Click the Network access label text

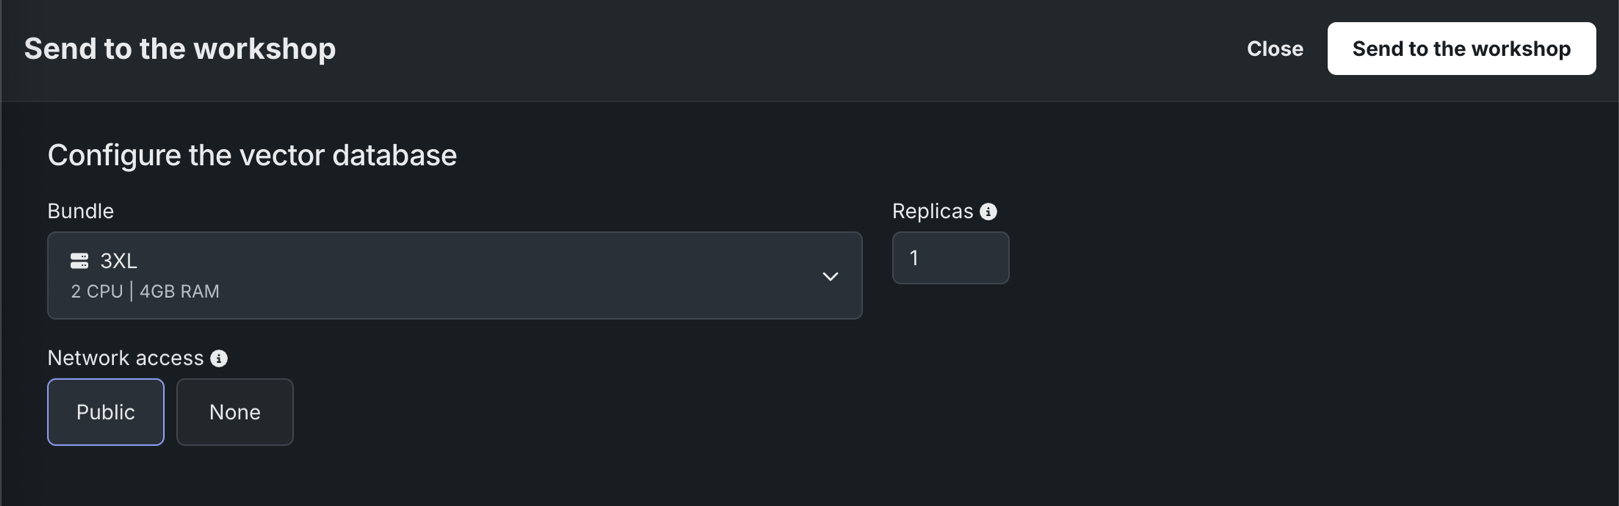click(125, 358)
